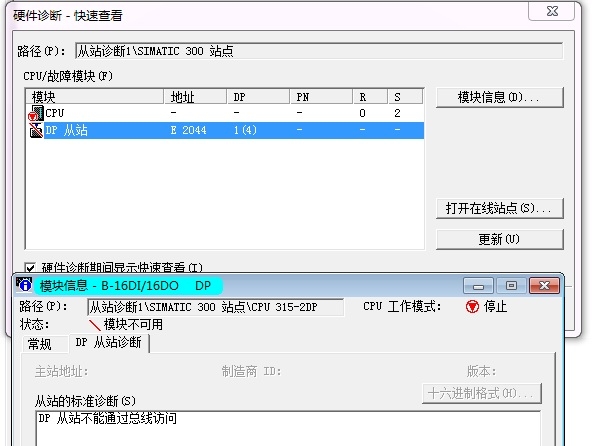This screenshot has height=446, width=592.
Task: Select the DP 从站 row in the list
Action: coord(225,130)
